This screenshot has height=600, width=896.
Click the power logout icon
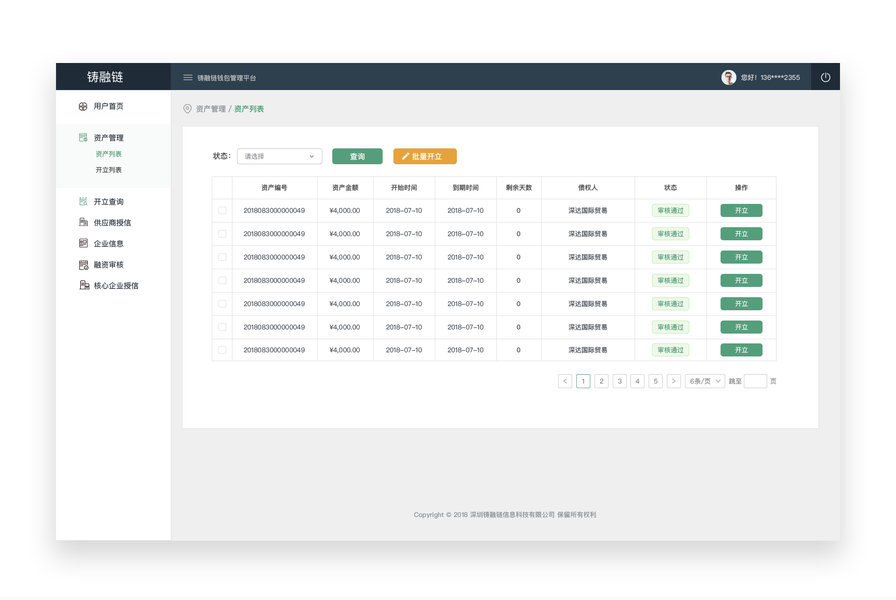tap(825, 77)
